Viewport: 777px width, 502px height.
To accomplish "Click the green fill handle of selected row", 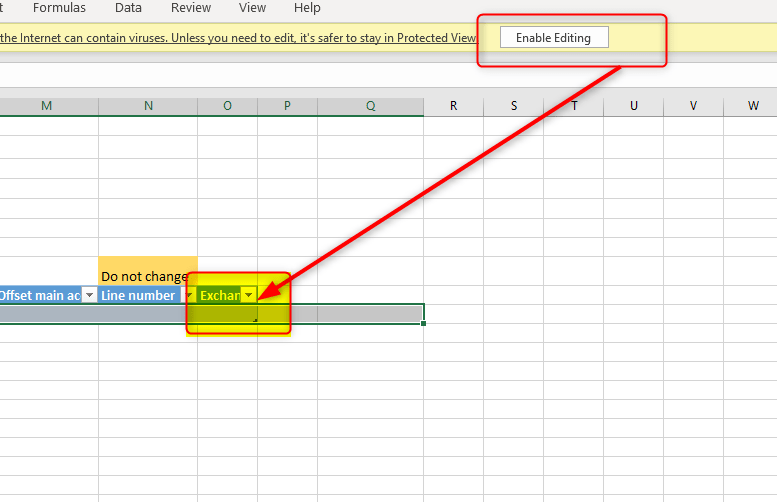I will [x=424, y=323].
